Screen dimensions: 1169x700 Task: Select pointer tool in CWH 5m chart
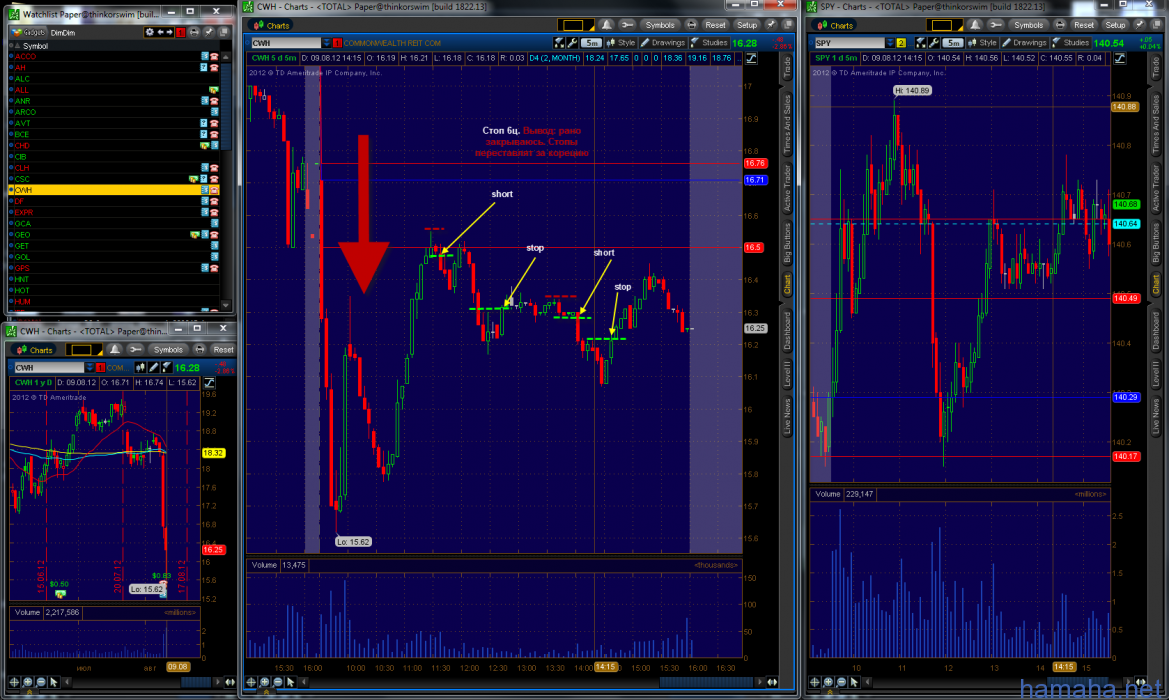[292, 682]
